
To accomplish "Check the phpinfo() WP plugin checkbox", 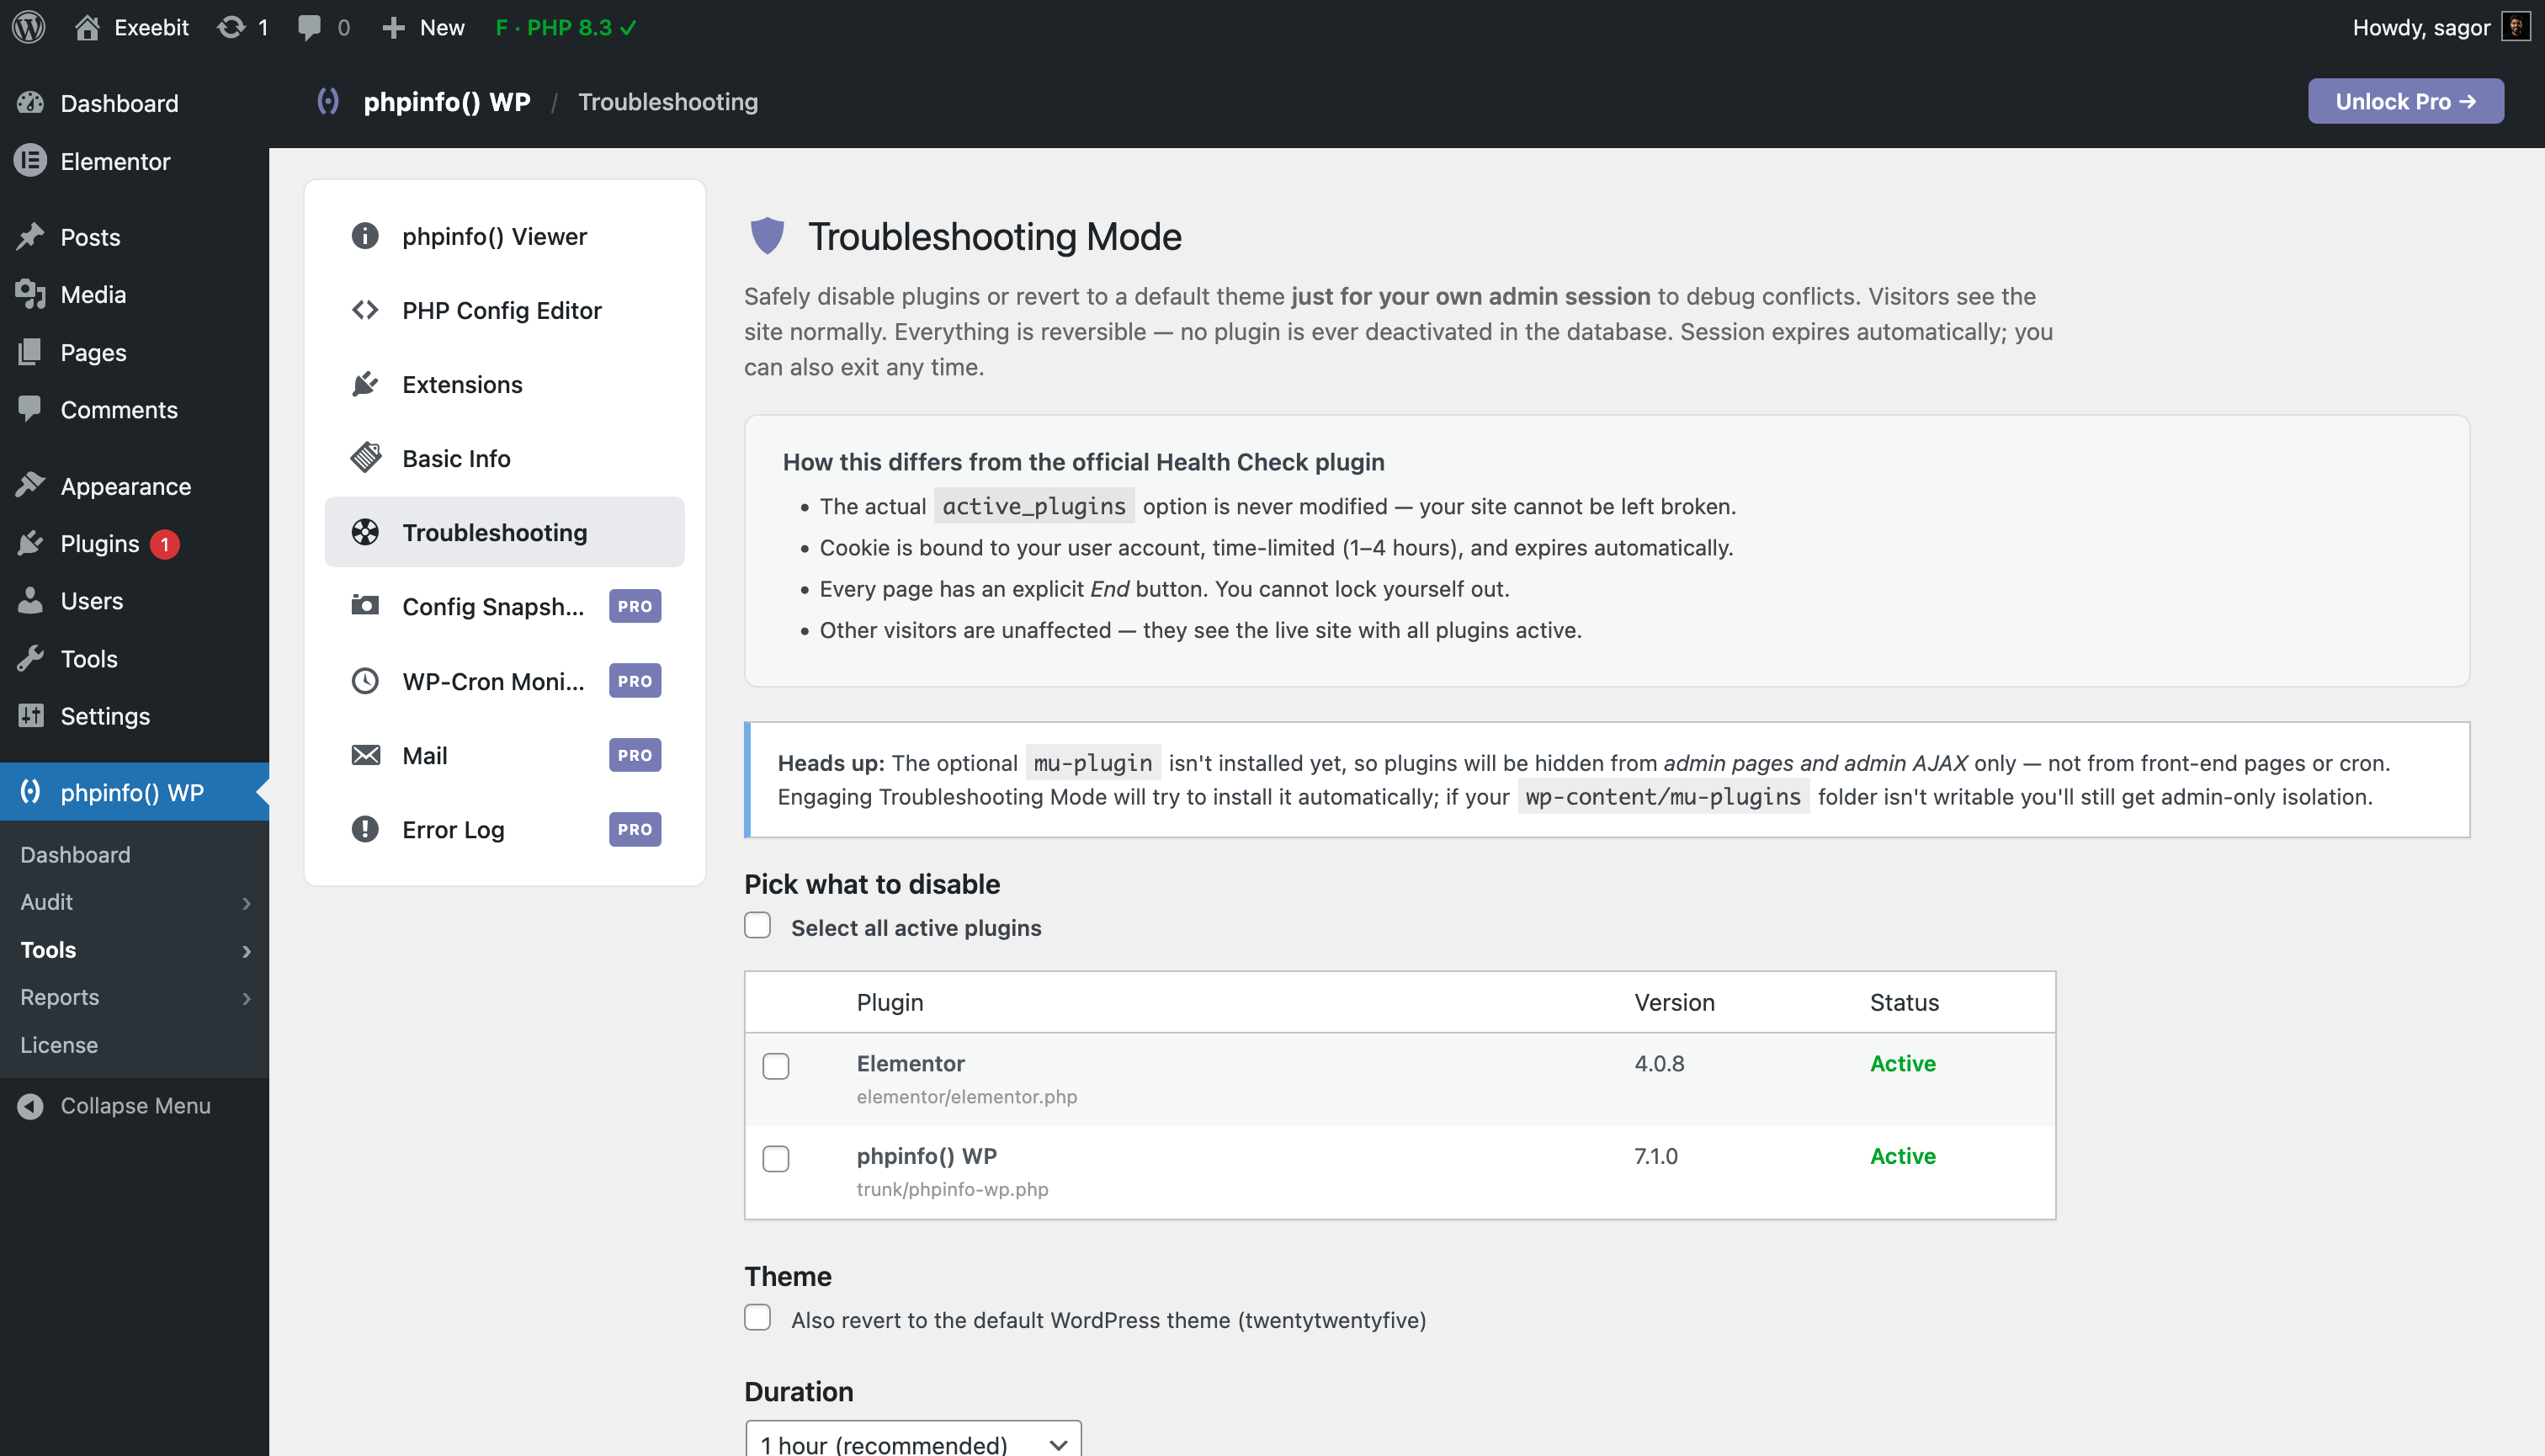I will click(776, 1159).
